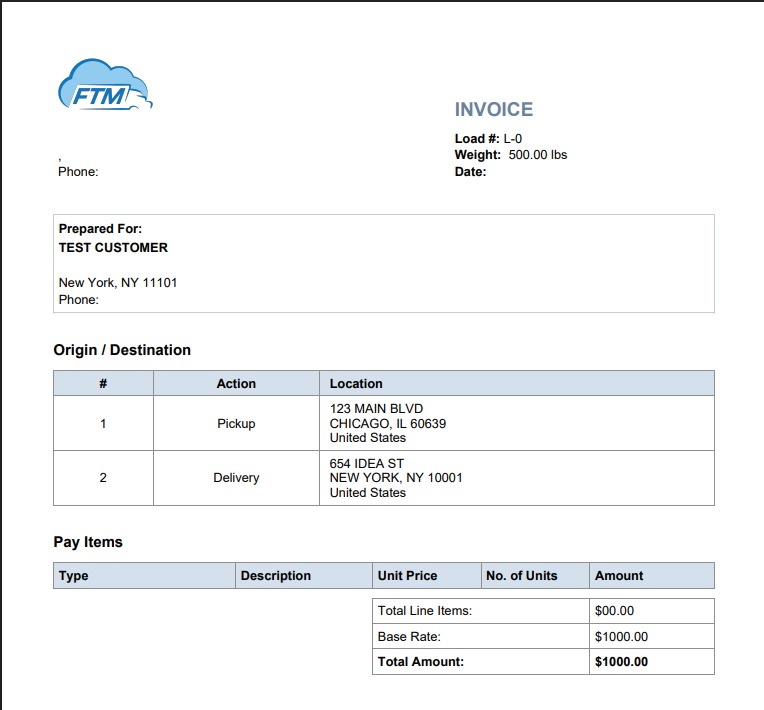
Task: Click the INVOICE heading
Action: (x=494, y=110)
